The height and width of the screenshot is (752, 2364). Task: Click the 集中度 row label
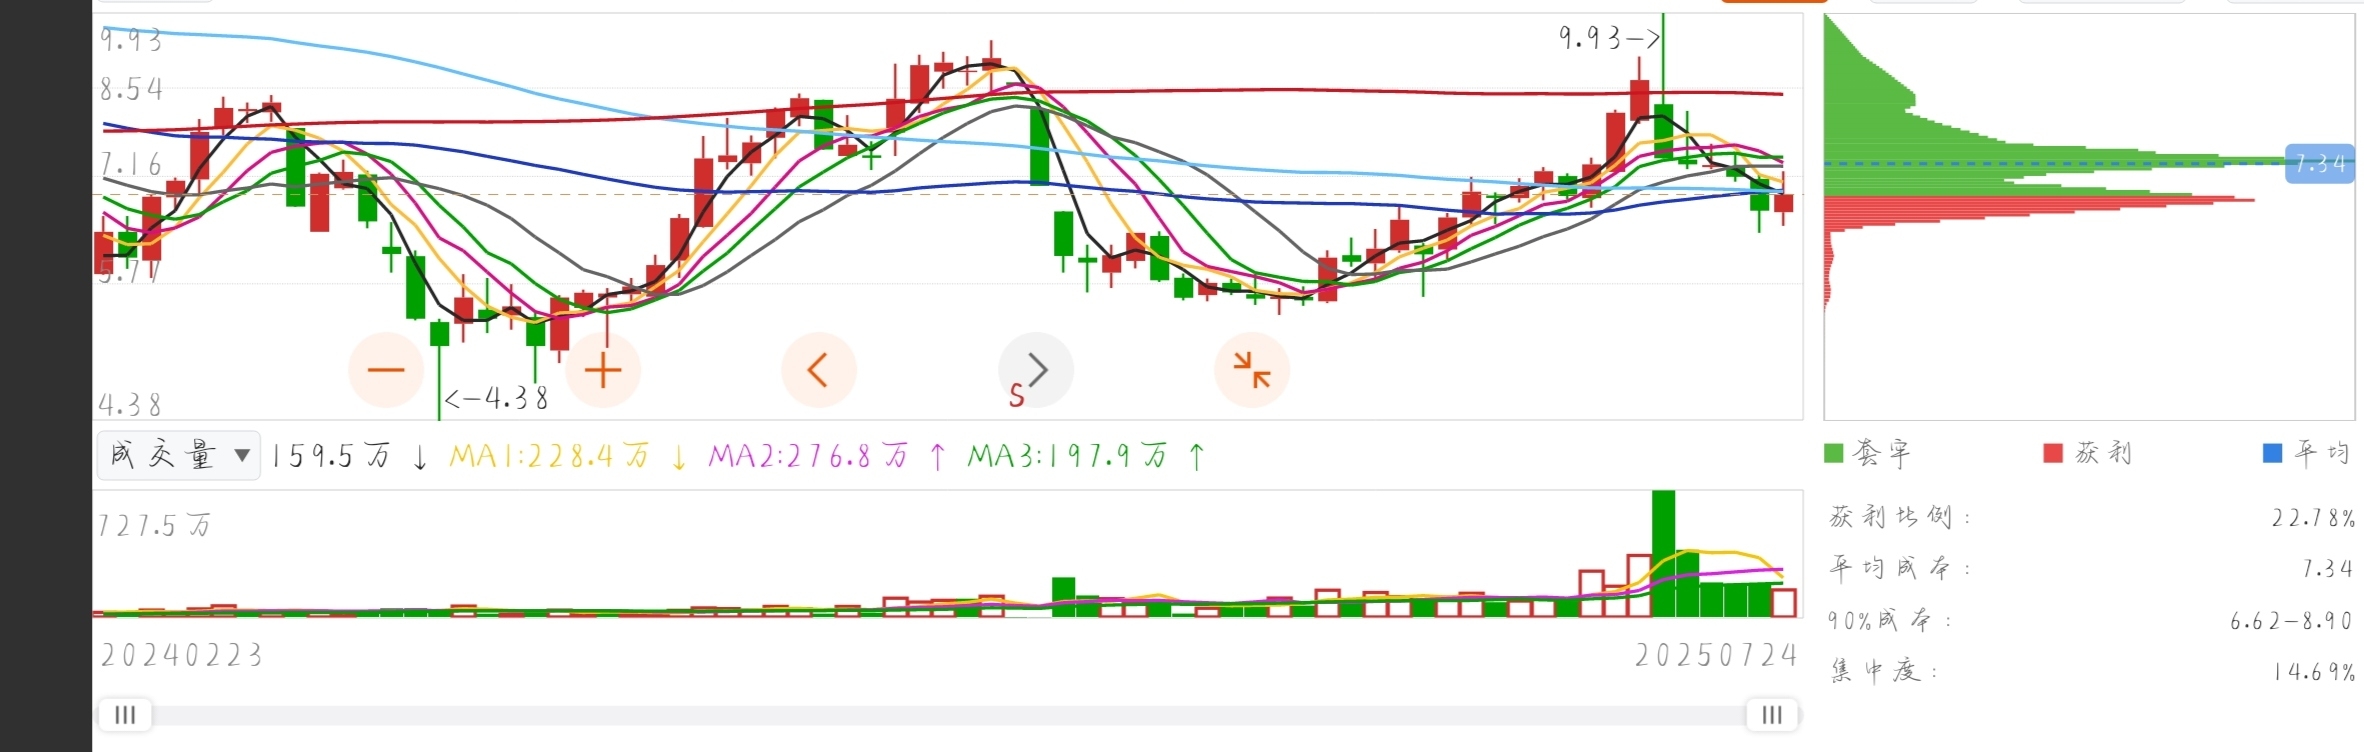point(1884,671)
